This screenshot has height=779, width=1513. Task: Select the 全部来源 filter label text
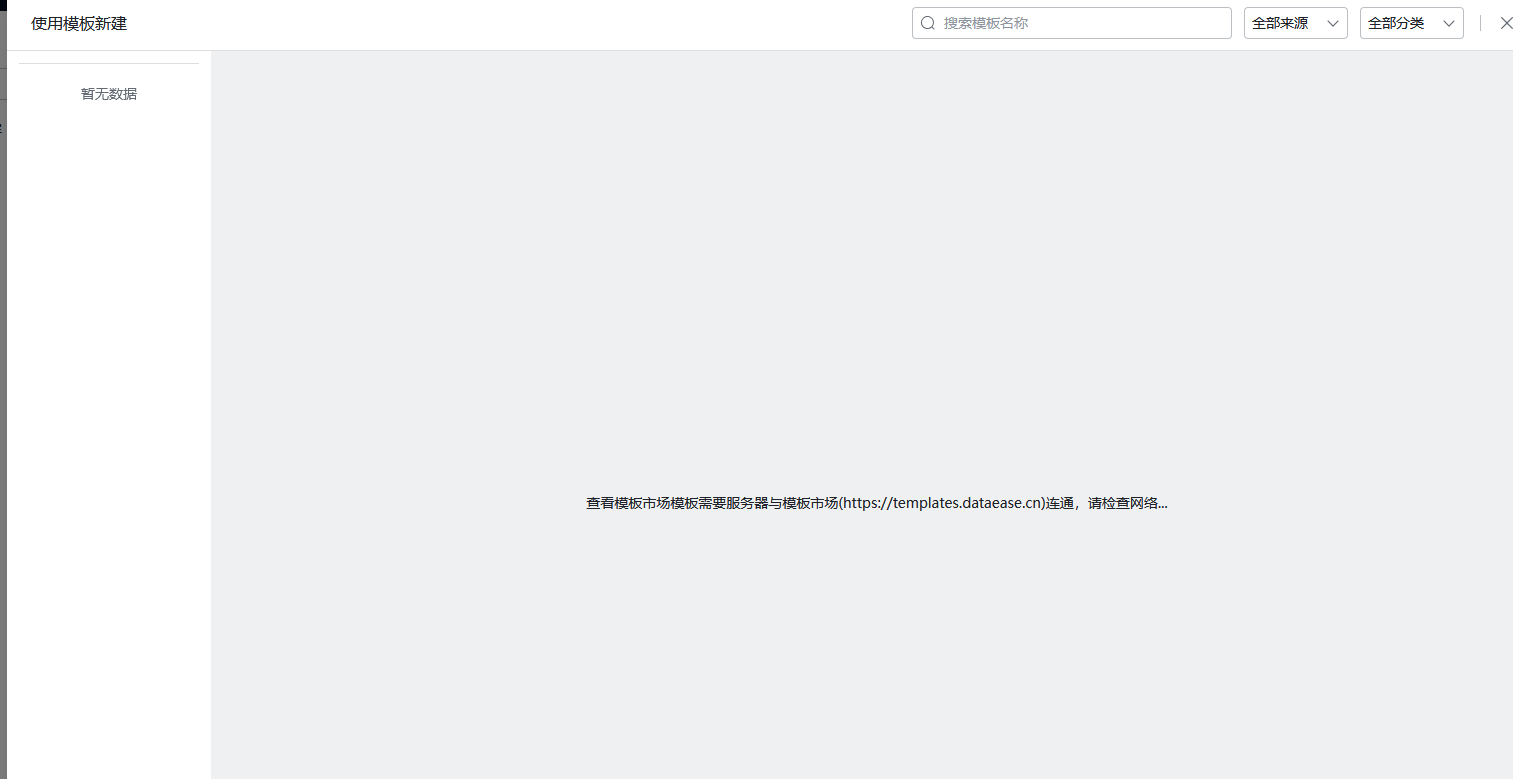pyautogui.click(x=1283, y=23)
